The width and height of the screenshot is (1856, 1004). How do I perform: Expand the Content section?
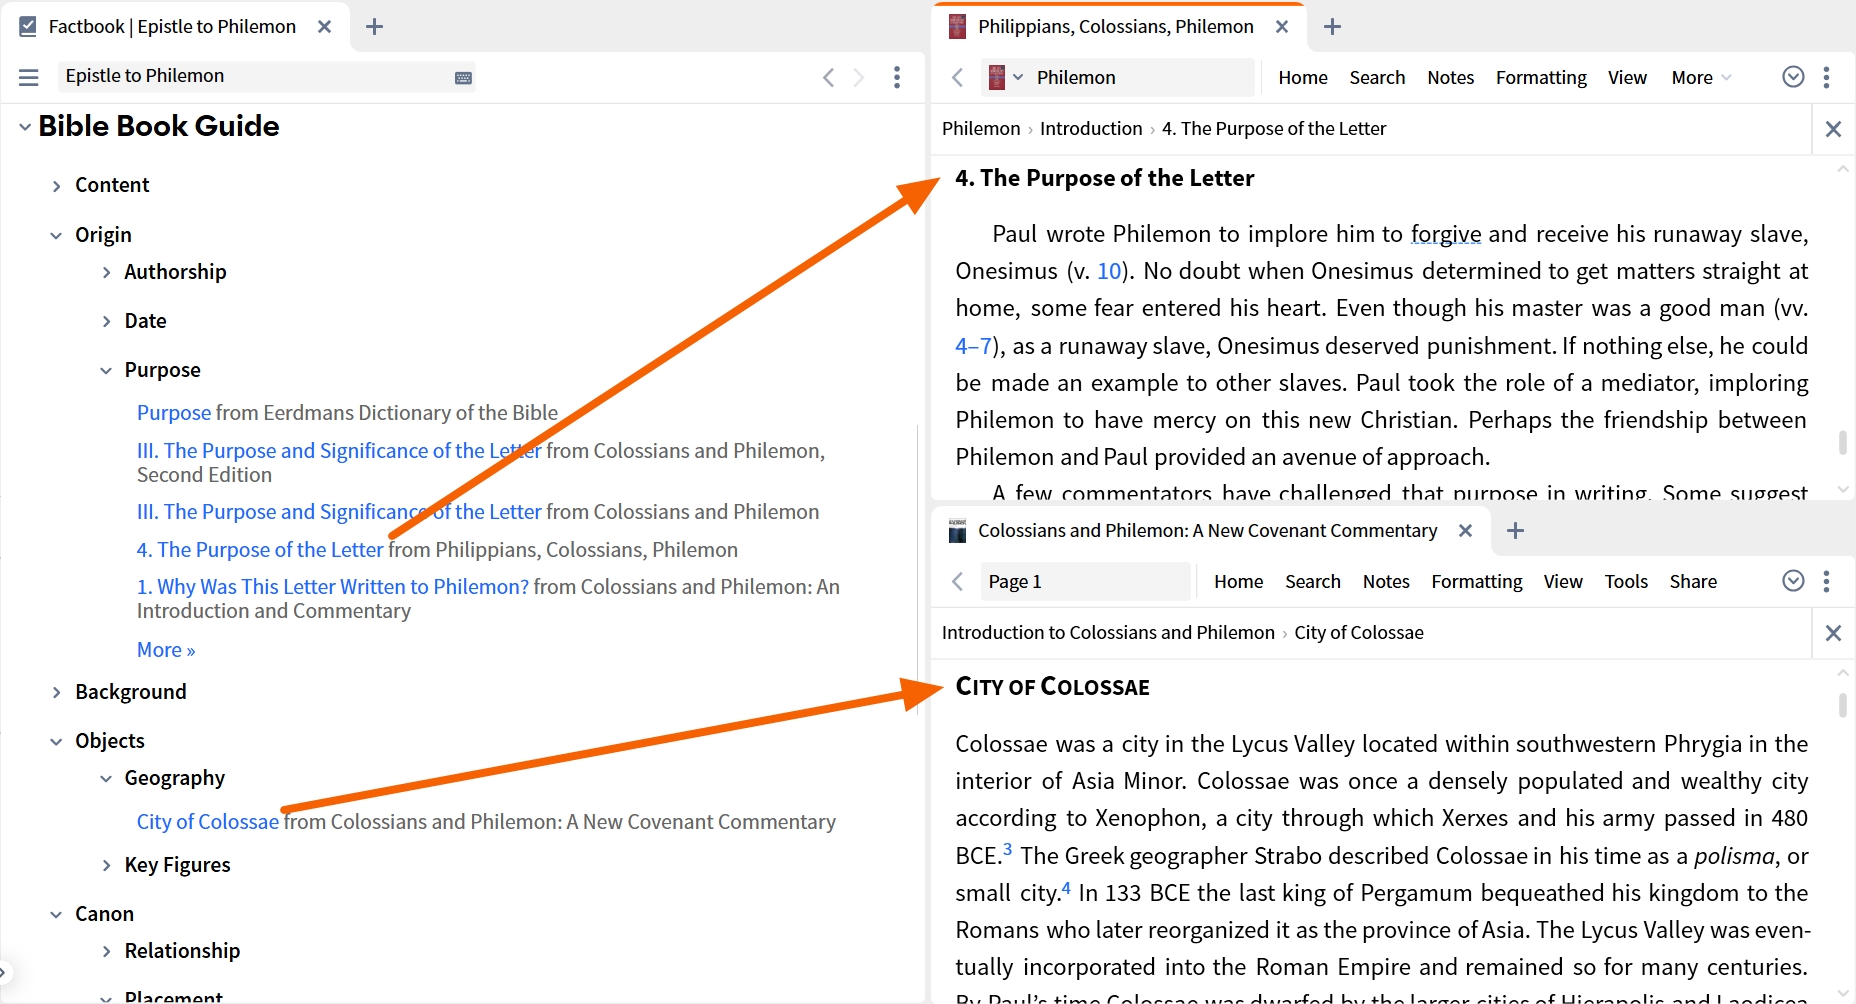click(x=56, y=186)
